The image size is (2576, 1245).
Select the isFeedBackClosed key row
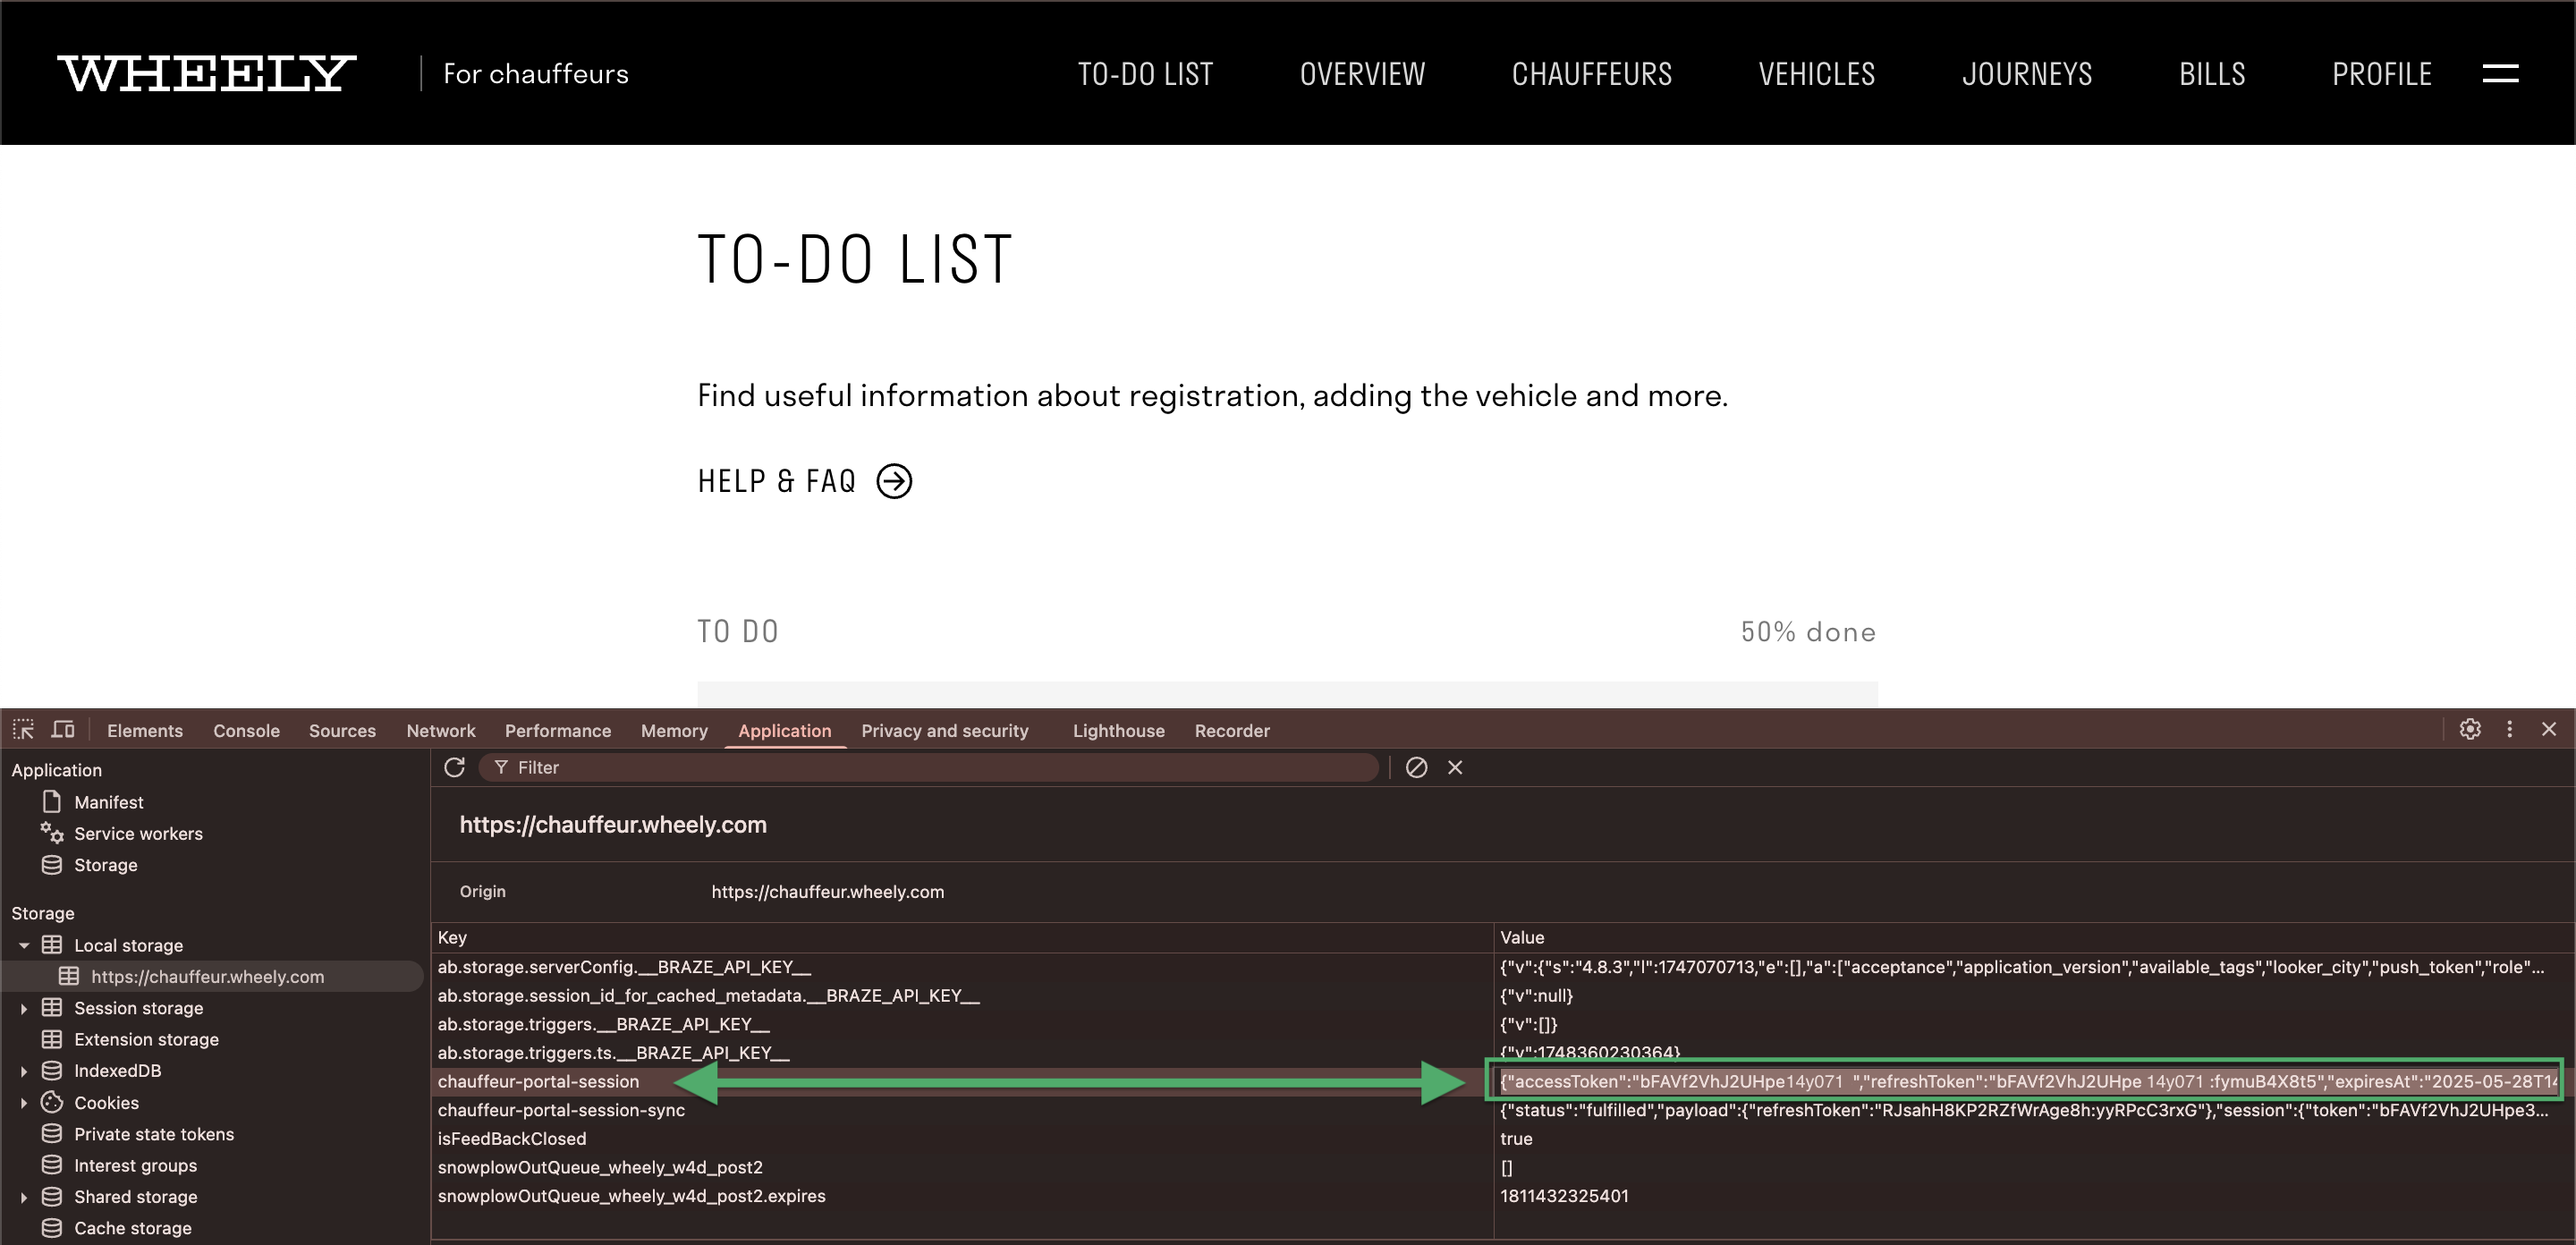tap(512, 1138)
